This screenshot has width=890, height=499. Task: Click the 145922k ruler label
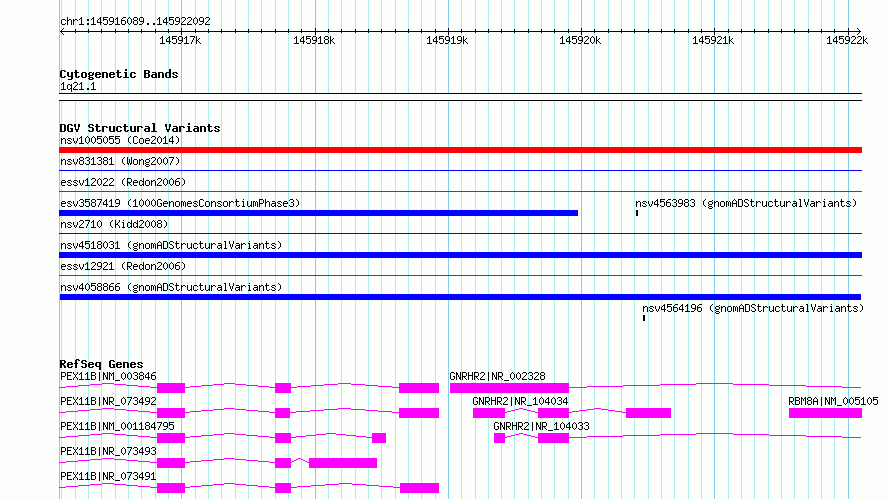(x=847, y=40)
